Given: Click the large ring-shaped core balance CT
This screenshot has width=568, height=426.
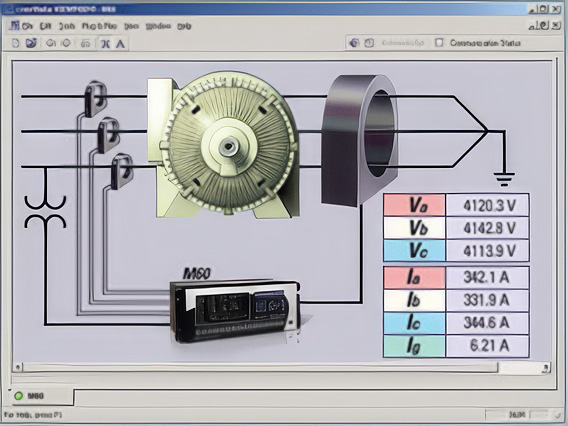Looking at the screenshot, I should [x=359, y=141].
